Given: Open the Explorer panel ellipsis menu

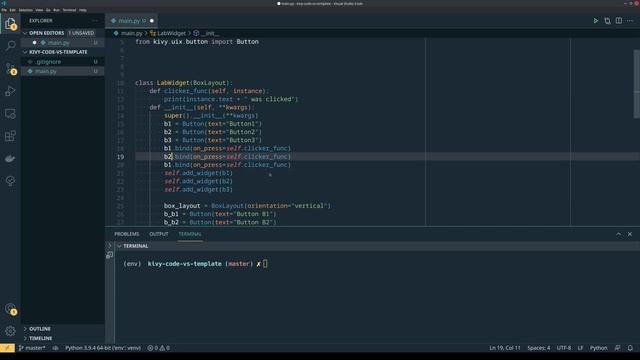Looking at the screenshot, I should pos(95,21).
